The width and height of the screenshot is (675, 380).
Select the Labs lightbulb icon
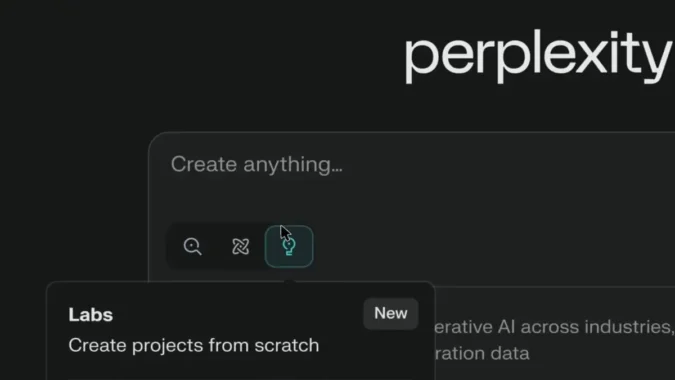pyautogui.click(x=288, y=247)
